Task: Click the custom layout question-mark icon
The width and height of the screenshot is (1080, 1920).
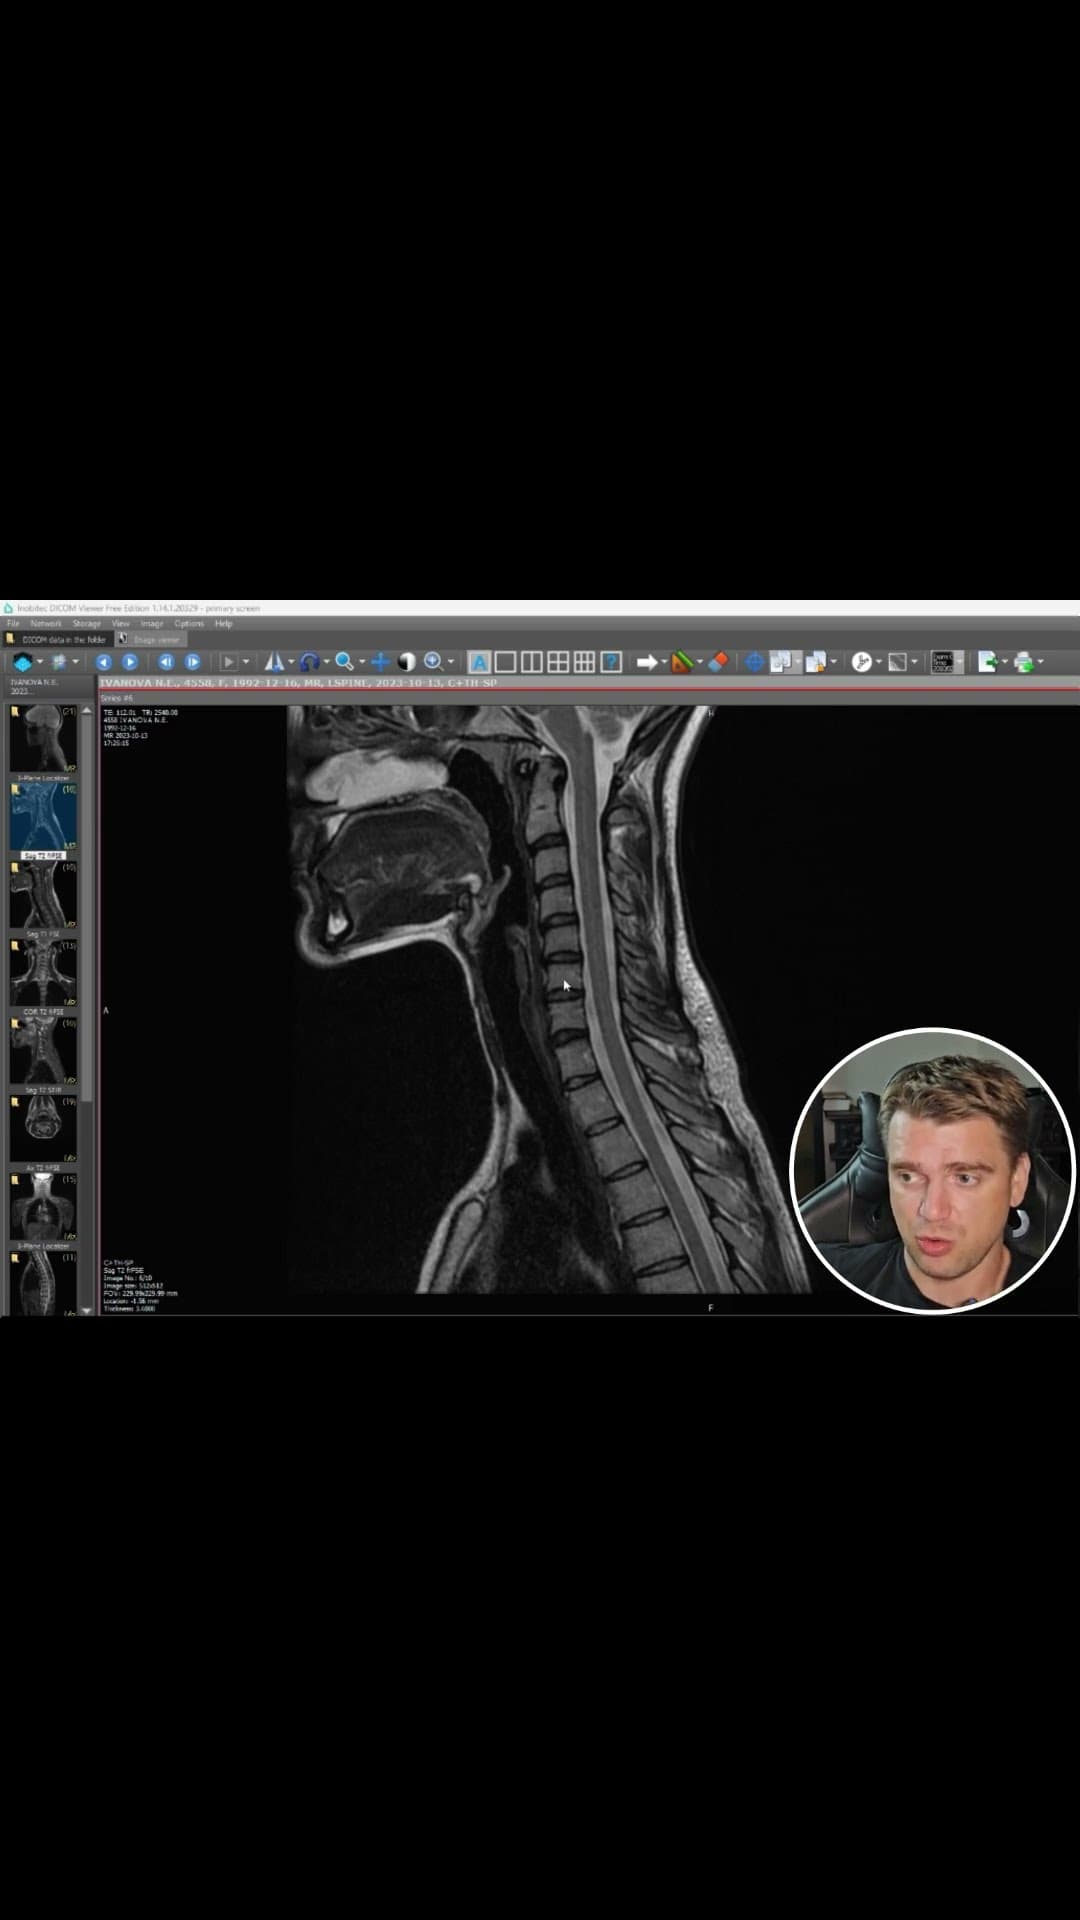Action: click(611, 662)
